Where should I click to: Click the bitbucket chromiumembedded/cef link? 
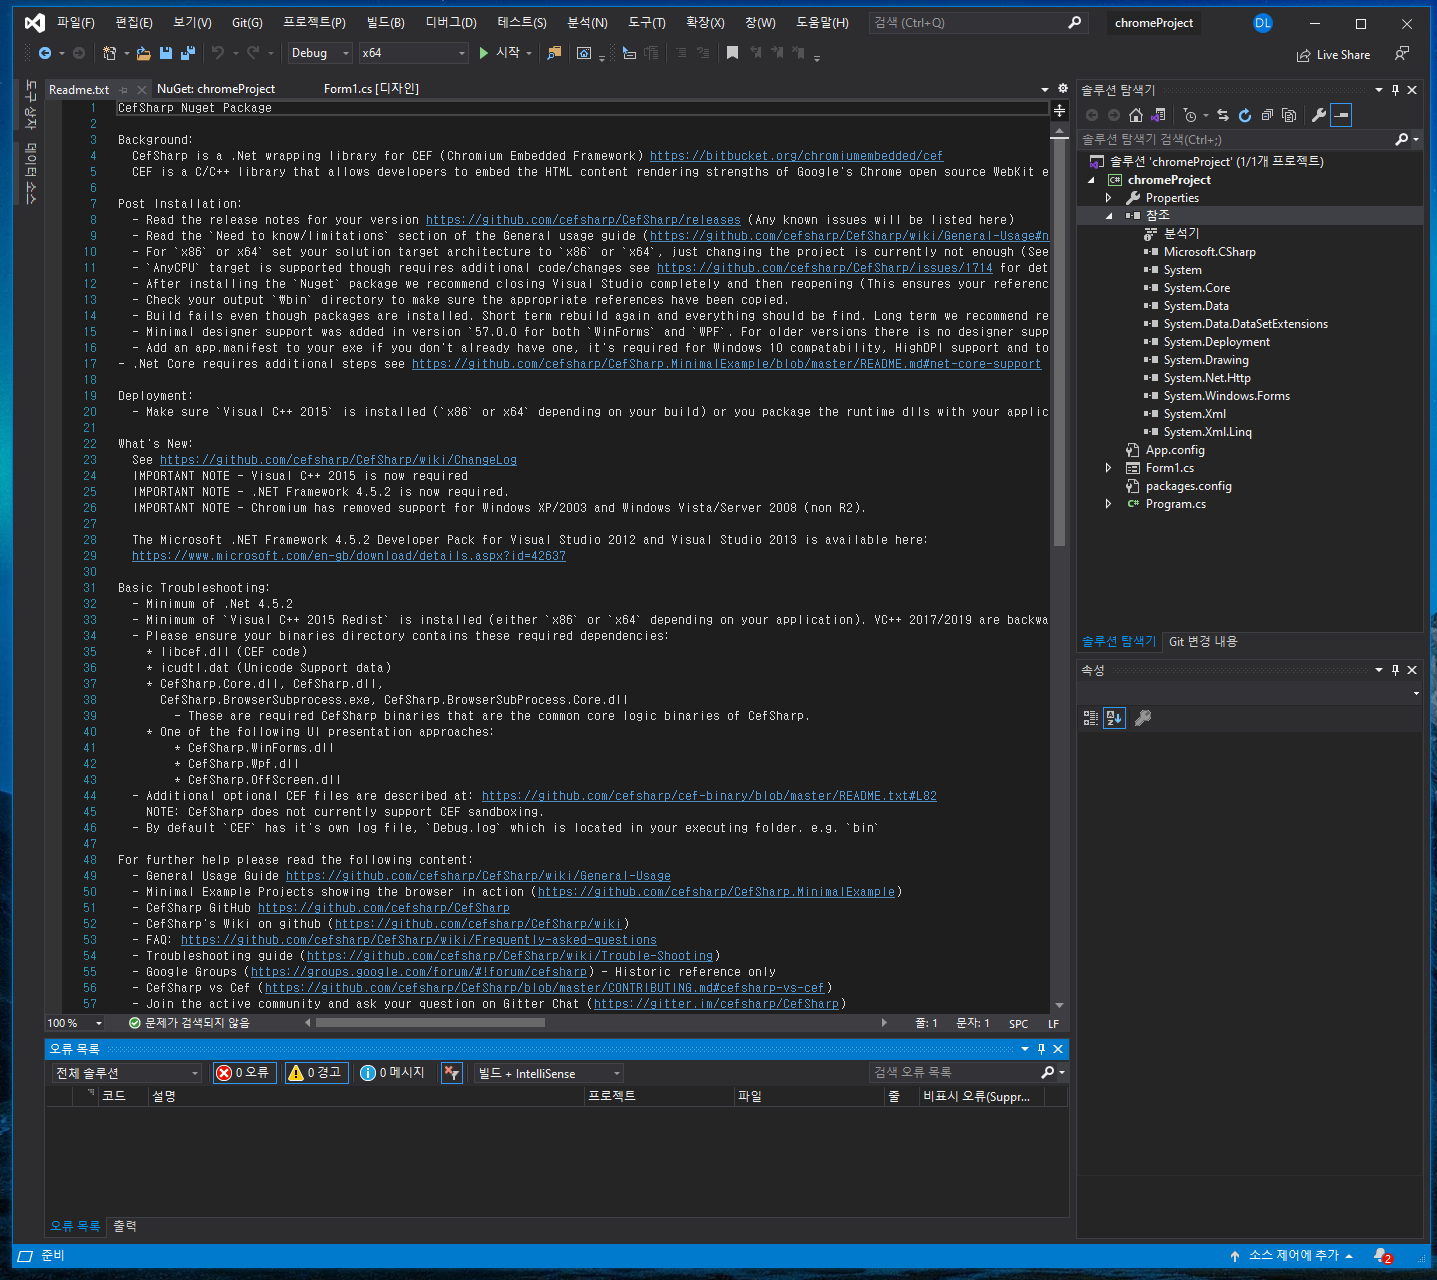[796, 156]
